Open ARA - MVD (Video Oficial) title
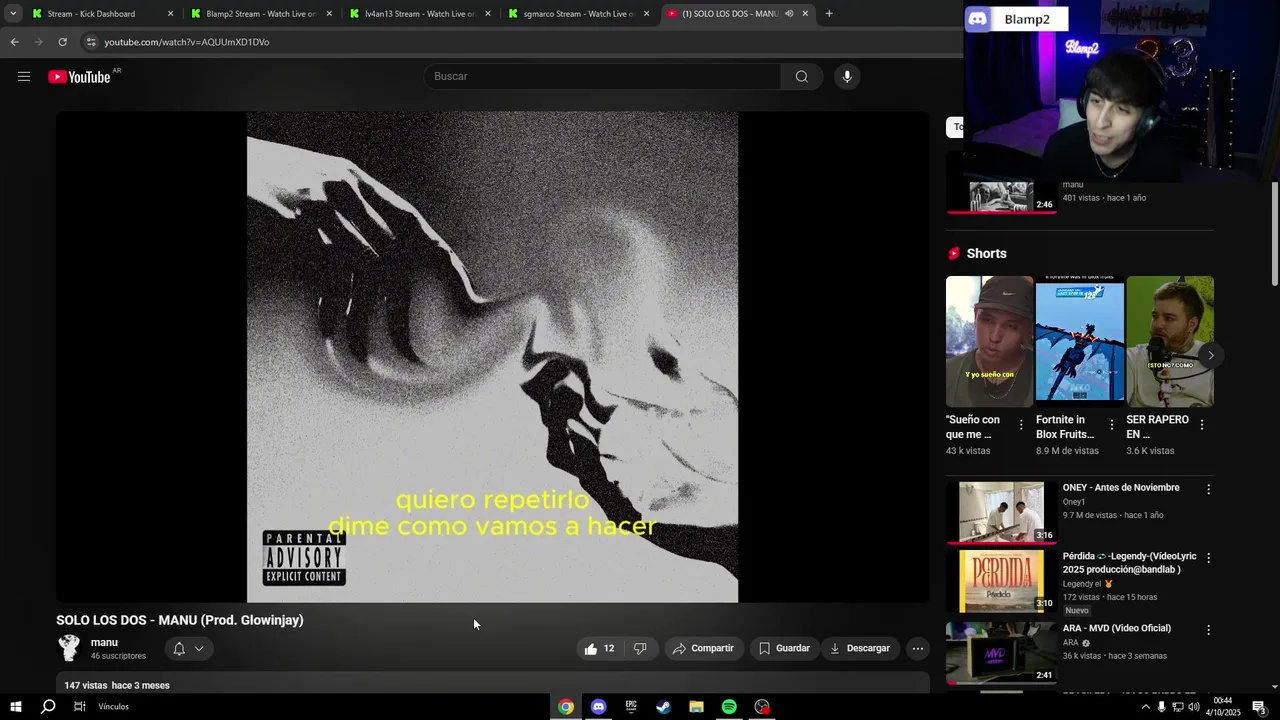1280x720 pixels. click(1117, 628)
